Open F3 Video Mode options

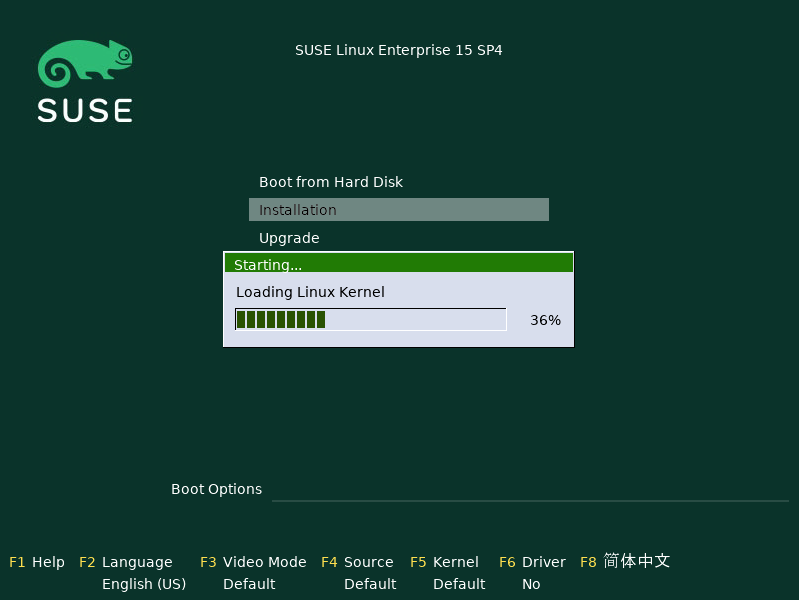253,562
